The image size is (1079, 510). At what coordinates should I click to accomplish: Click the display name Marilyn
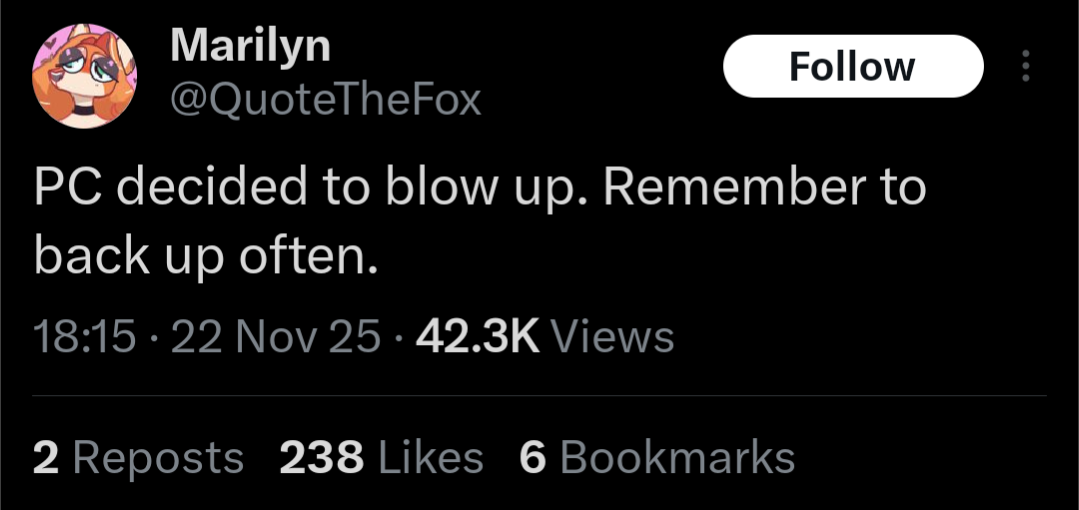(x=250, y=45)
